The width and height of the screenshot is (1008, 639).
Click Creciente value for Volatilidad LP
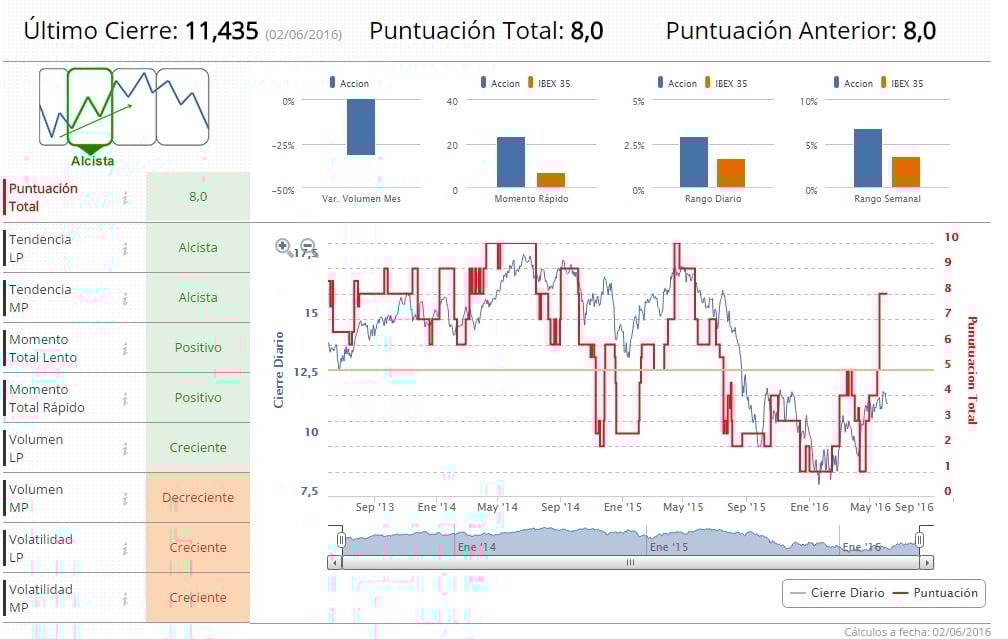[x=198, y=548]
